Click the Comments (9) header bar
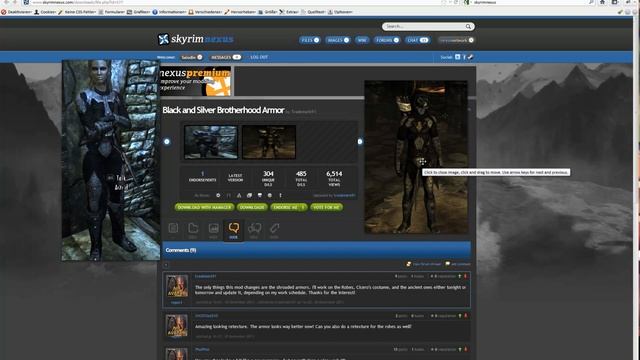Viewport: 640px width, 360px height. (316, 250)
